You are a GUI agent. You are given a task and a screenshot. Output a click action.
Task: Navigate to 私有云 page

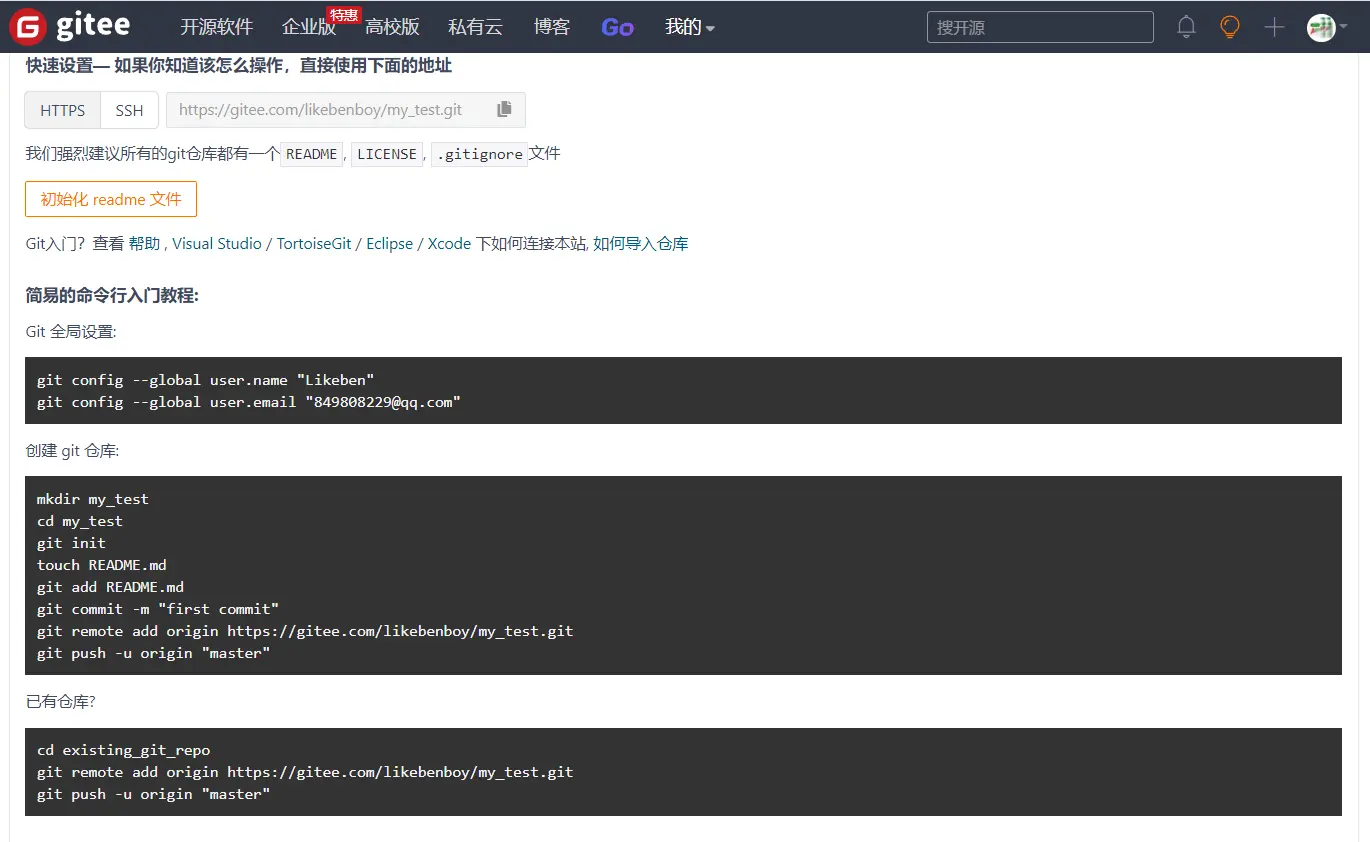click(475, 27)
